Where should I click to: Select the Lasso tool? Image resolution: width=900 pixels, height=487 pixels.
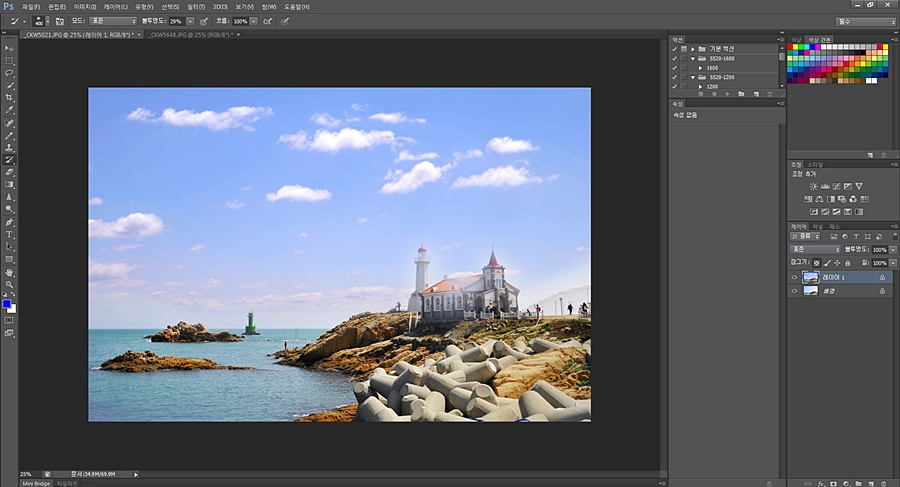click(10, 73)
